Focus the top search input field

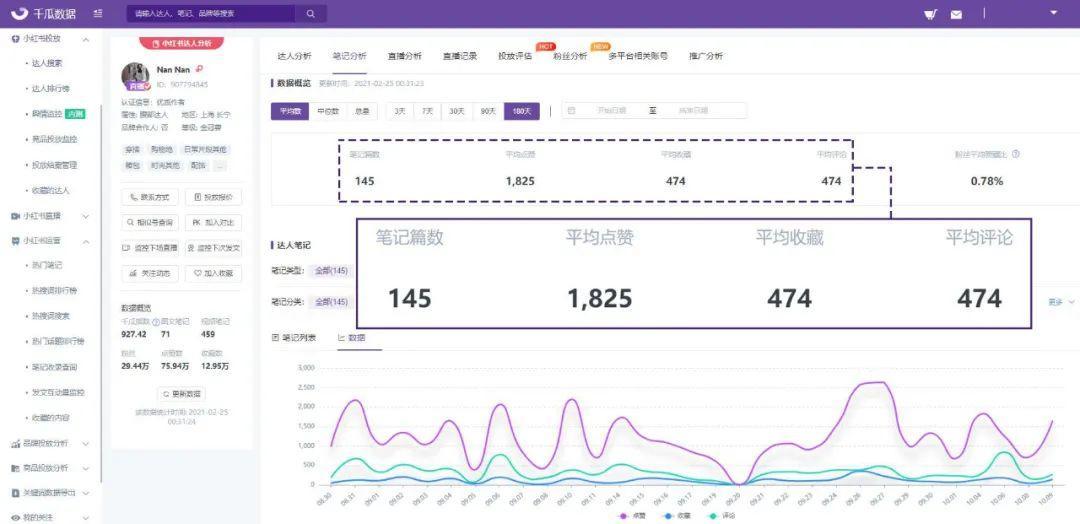[x=210, y=14]
